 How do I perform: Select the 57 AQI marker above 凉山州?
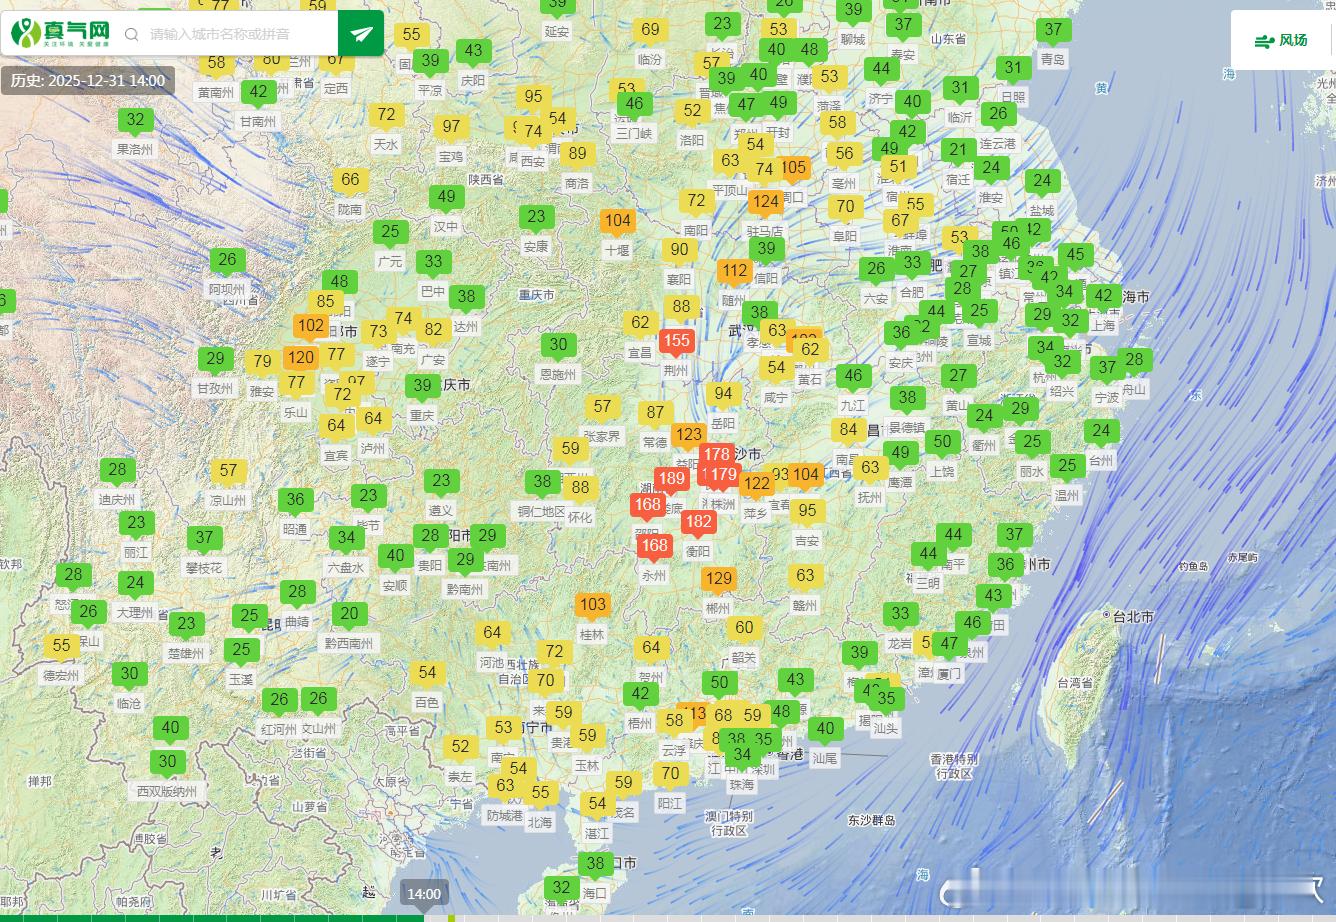pyautogui.click(x=229, y=470)
